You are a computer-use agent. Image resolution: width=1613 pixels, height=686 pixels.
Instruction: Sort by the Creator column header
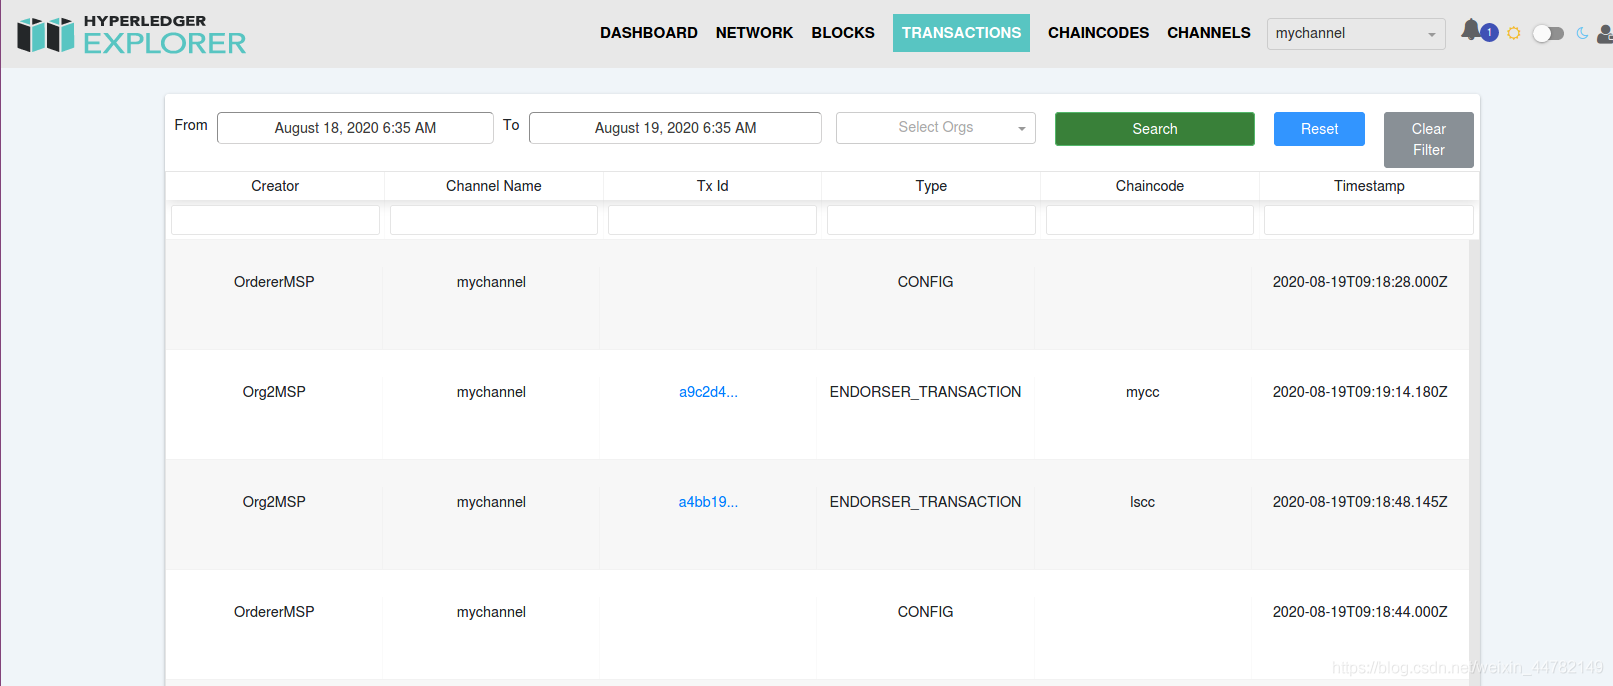point(275,186)
